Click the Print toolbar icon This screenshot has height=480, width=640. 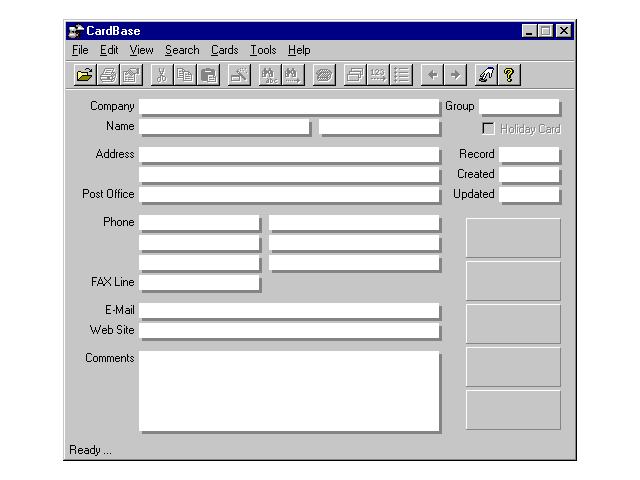tap(108, 75)
